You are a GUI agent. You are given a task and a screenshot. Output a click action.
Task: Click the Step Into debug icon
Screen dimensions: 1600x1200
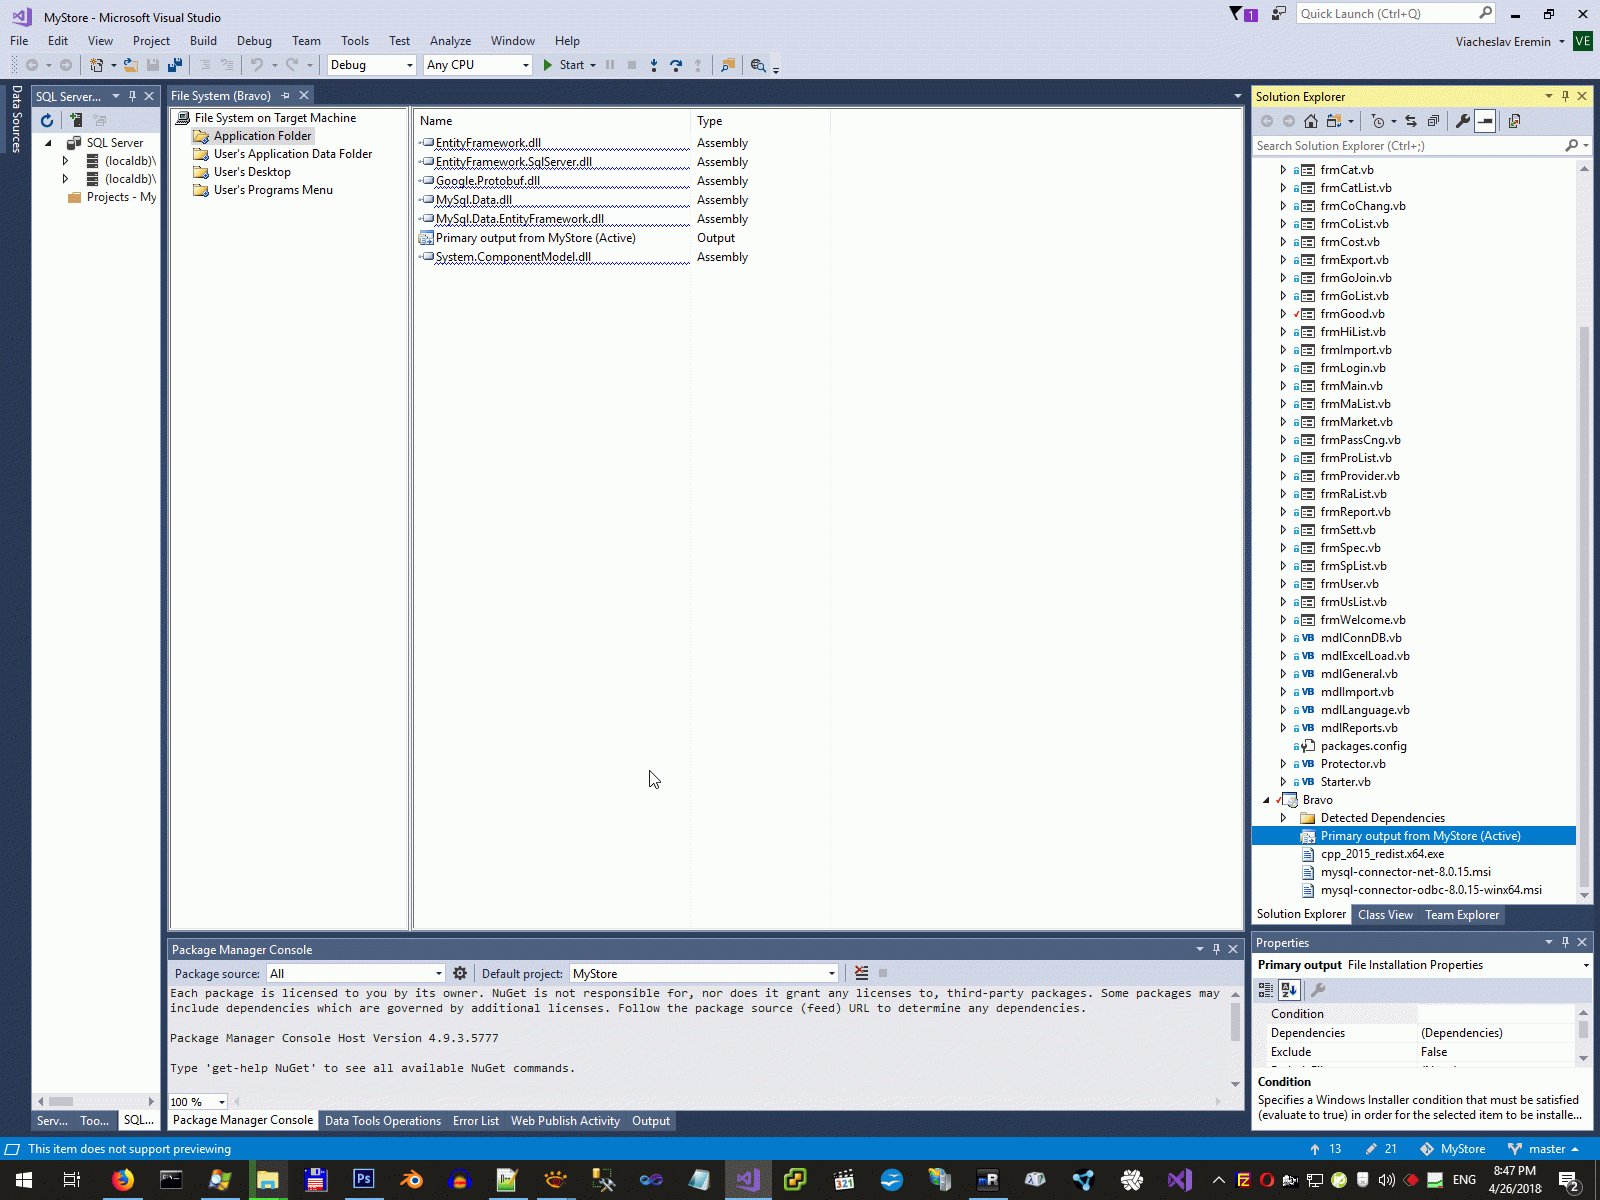point(654,65)
